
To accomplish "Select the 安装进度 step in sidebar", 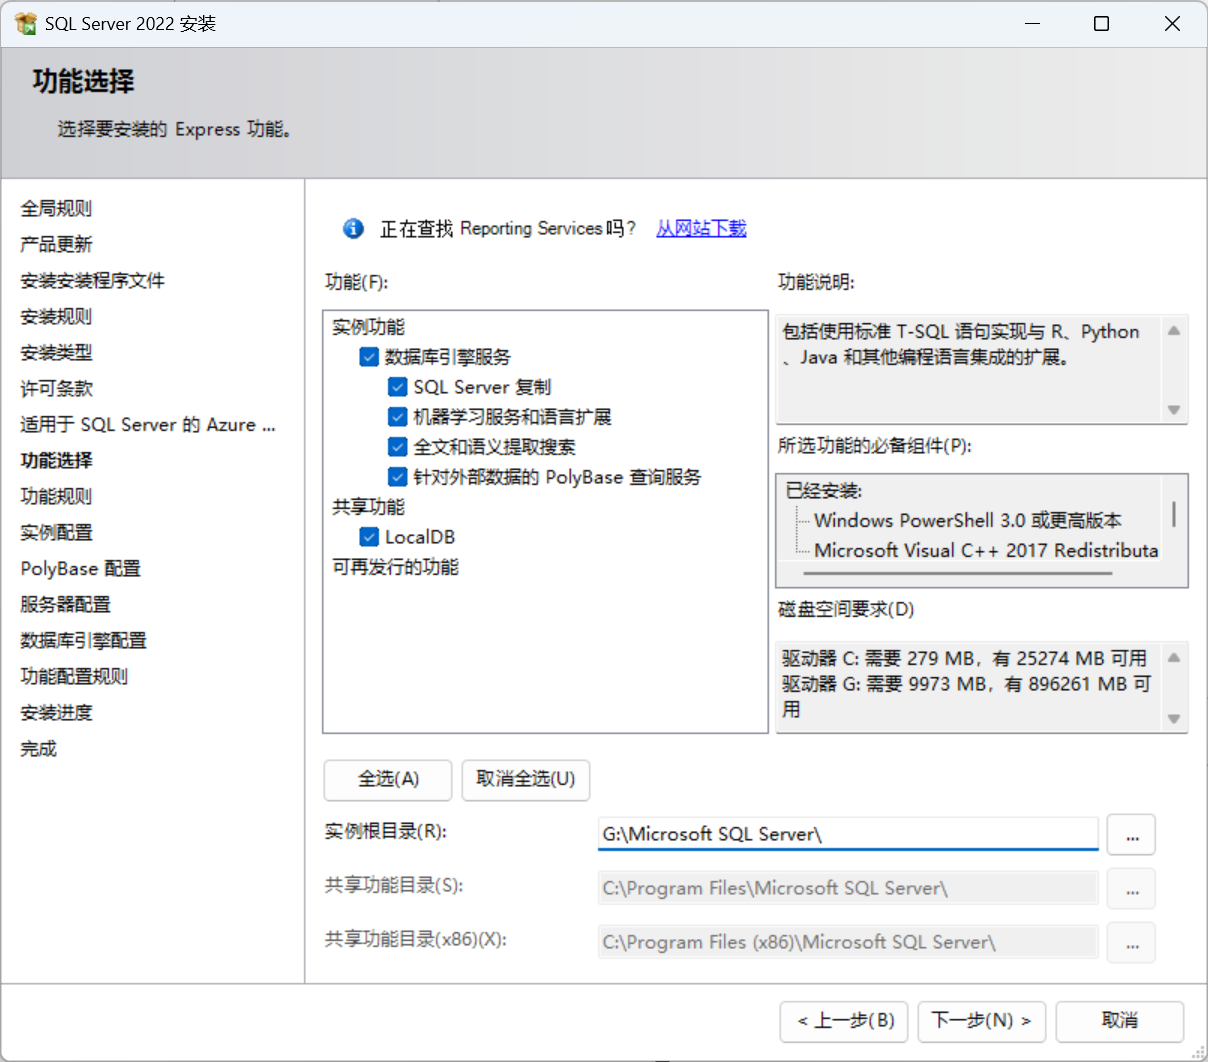I will pyautogui.click(x=57, y=712).
